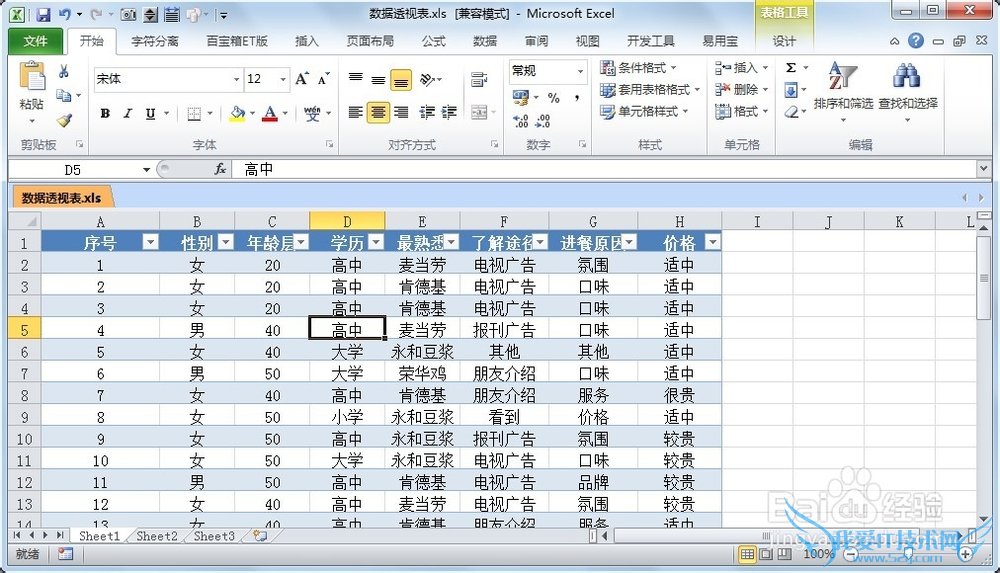Screen dimensions: 1000x573
Task: Click the increase font size icon
Action: coord(302,79)
